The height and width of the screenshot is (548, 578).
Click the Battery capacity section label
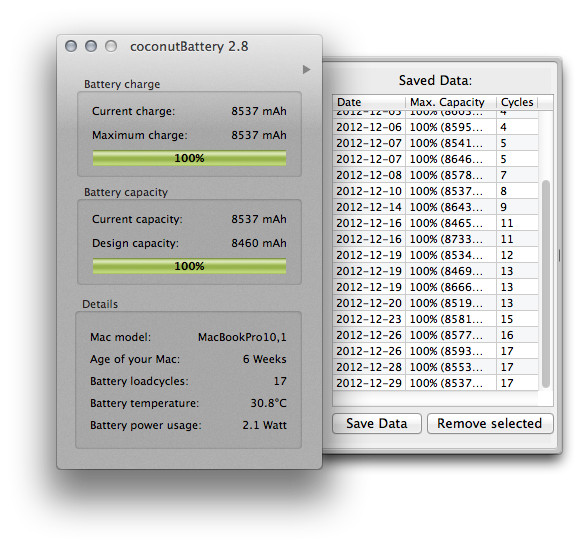[x=126, y=192]
